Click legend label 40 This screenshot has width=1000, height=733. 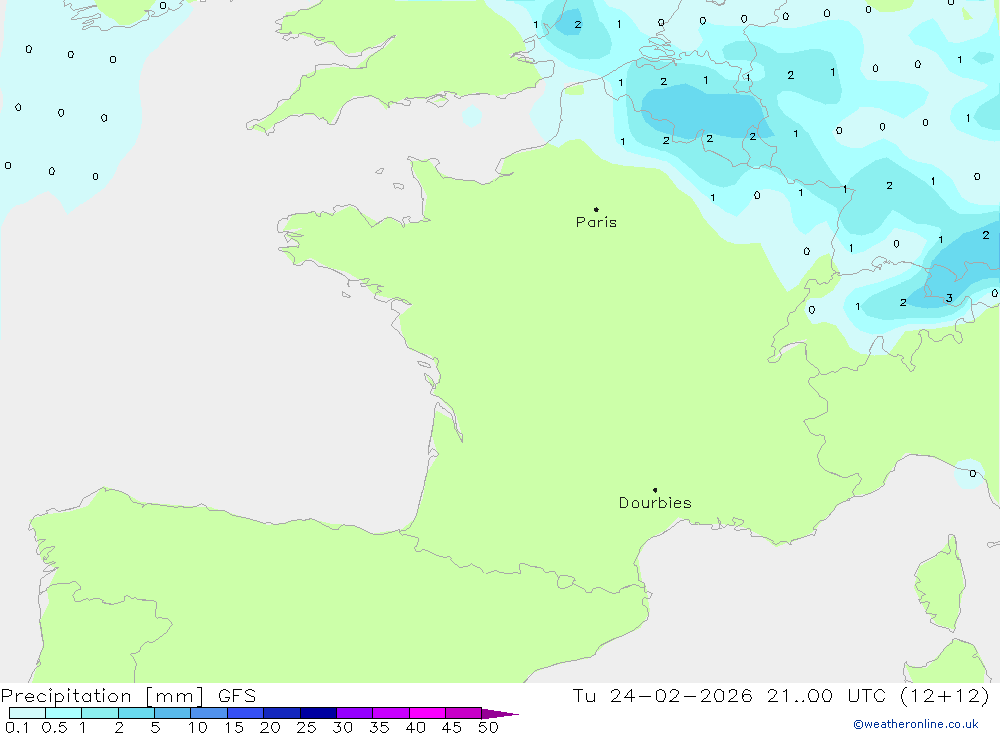[x=416, y=727]
